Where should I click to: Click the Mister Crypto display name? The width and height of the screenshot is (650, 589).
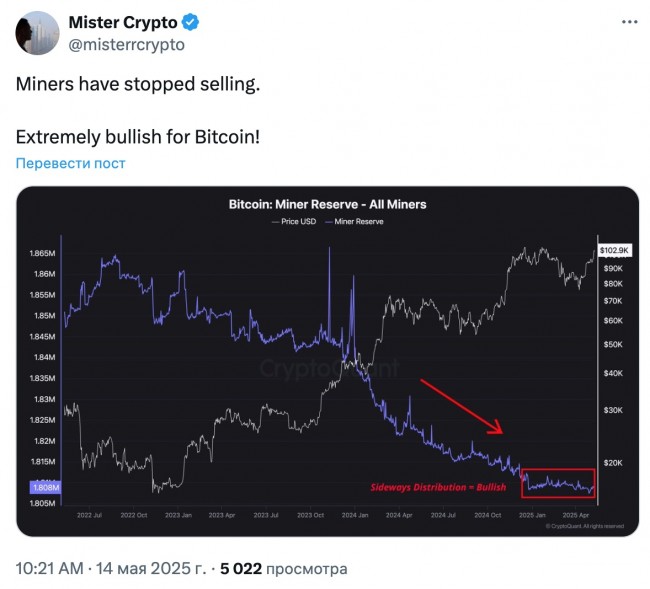(x=123, y=22)
